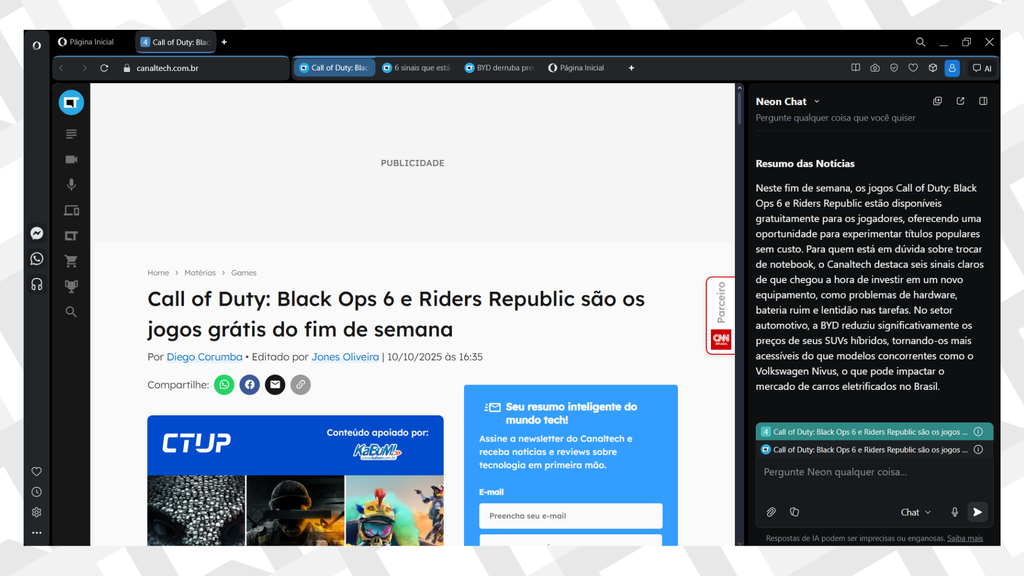Open the Chat mode dropdown
The width and height of the screenshot is (1024, 576).
pyautogui.click(x=915, y=512)
